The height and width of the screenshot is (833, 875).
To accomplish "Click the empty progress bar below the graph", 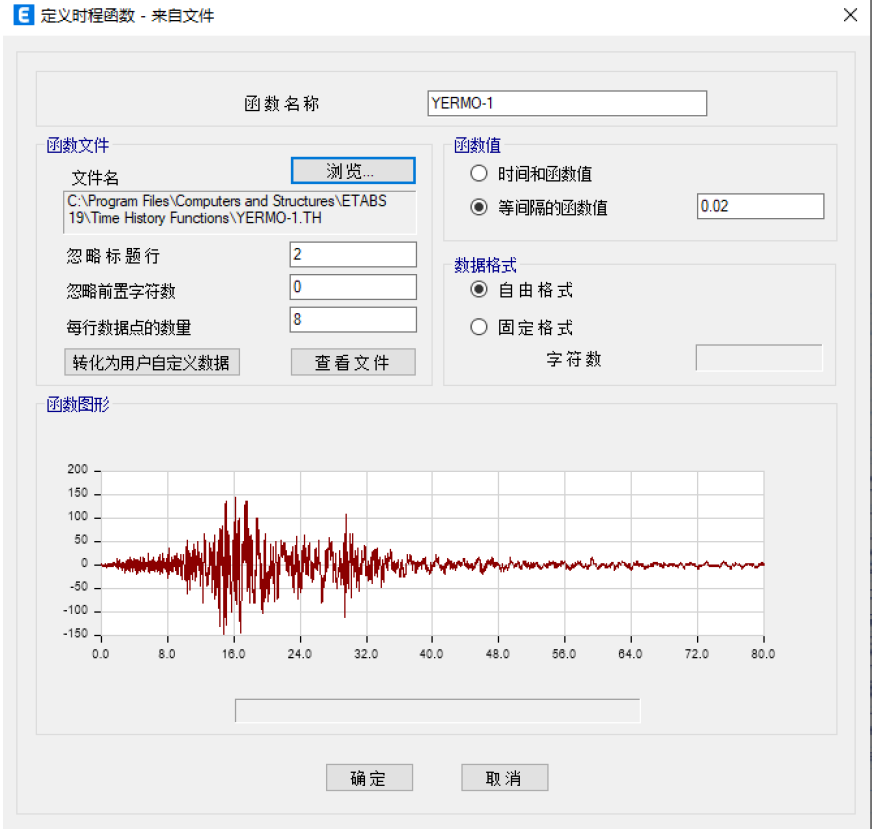I will click(x=438, y=710).
